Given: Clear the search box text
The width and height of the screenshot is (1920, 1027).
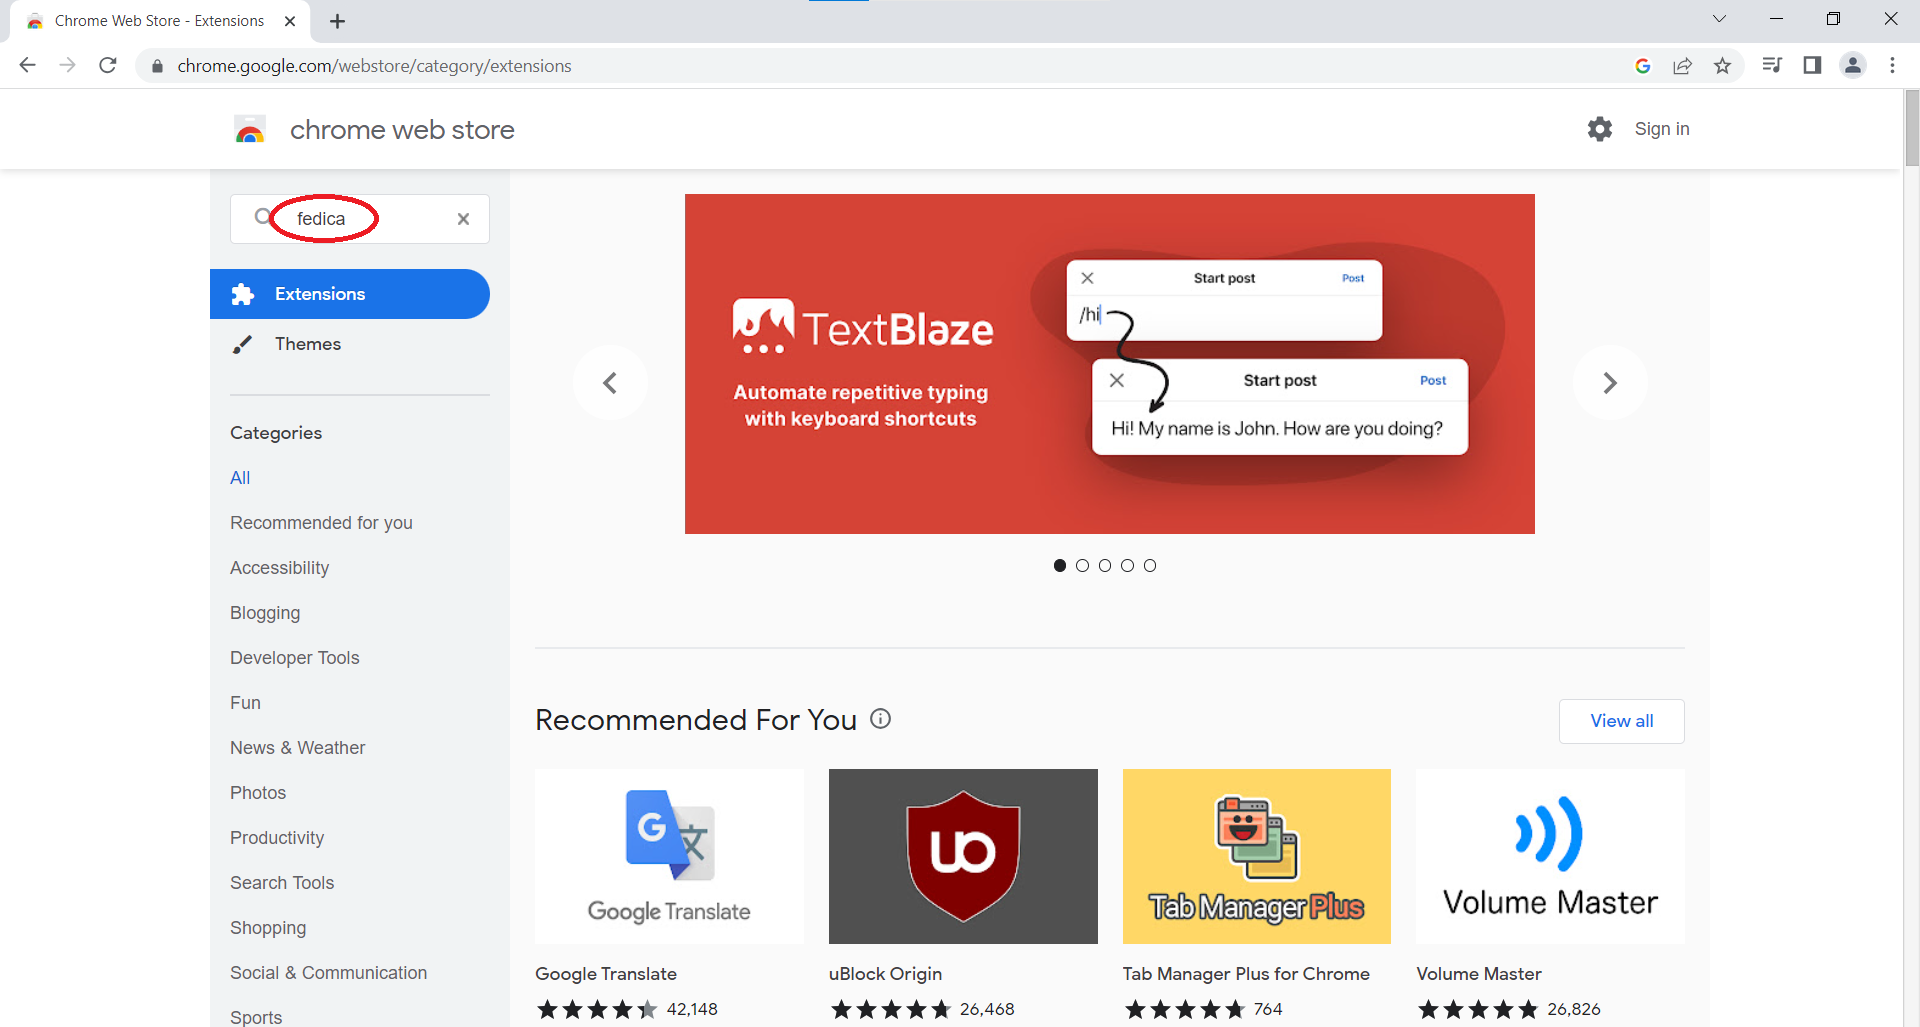Looking at the screenshot, I should click(463, 219).
